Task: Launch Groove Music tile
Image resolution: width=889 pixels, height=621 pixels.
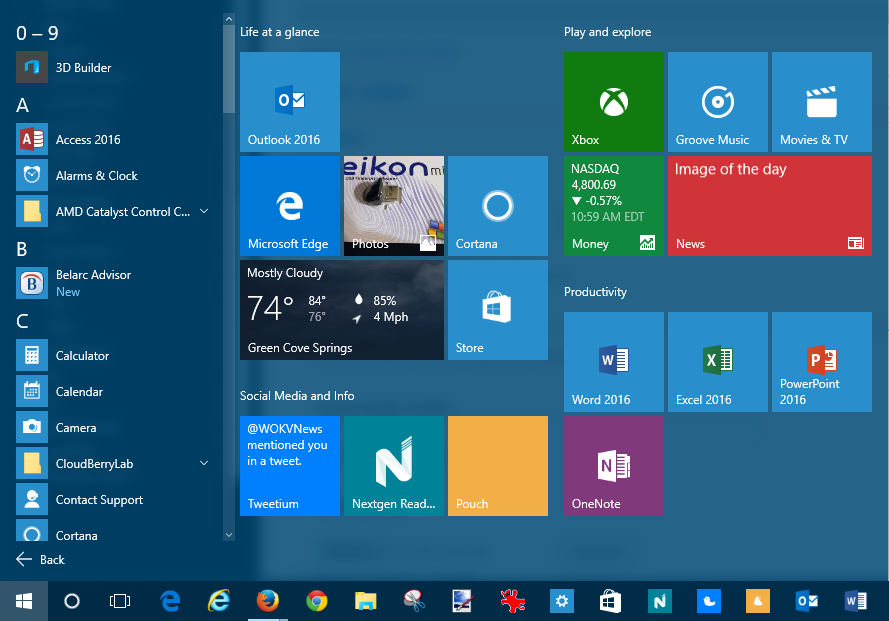Action: coord(717,101)
